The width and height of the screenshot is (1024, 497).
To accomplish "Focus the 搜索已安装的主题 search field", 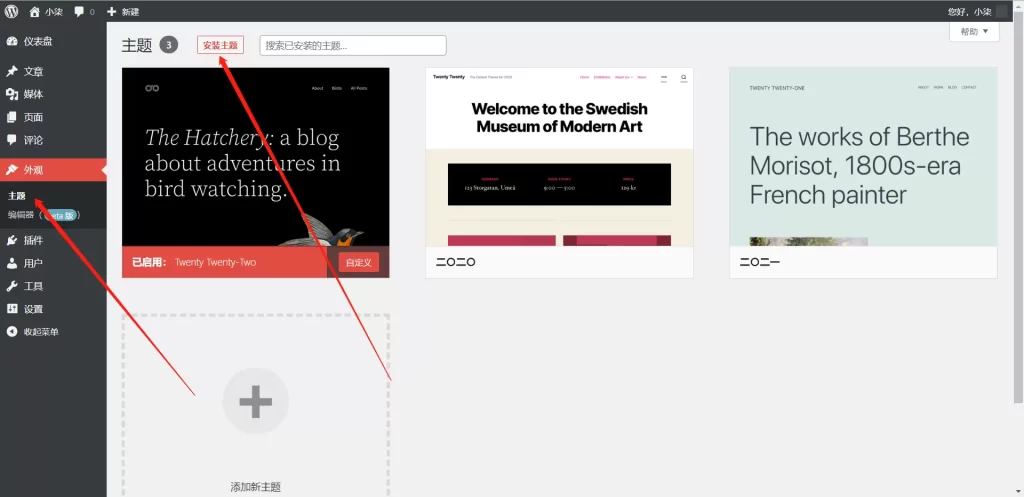I will tap(353, 46).
